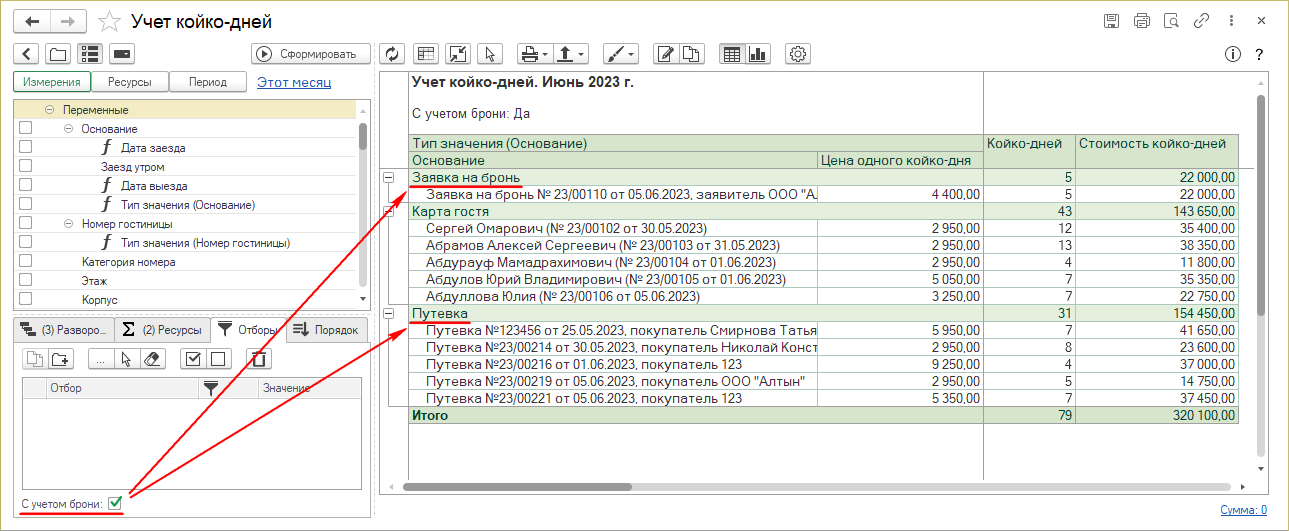Switch report to chart view
The width and height of the screenshot is (1289, 531).
coord(757,54)
